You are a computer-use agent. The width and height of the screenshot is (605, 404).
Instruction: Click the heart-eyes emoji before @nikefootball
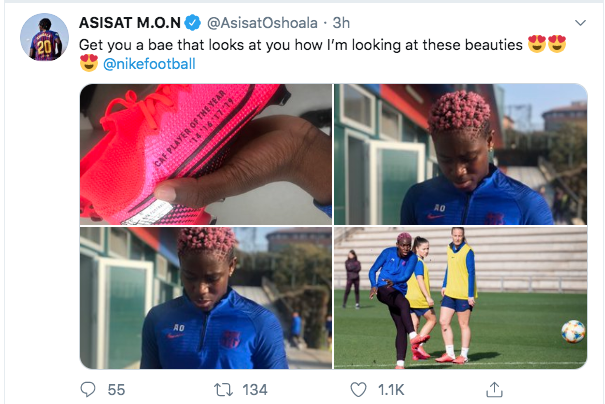pos(89,63)
